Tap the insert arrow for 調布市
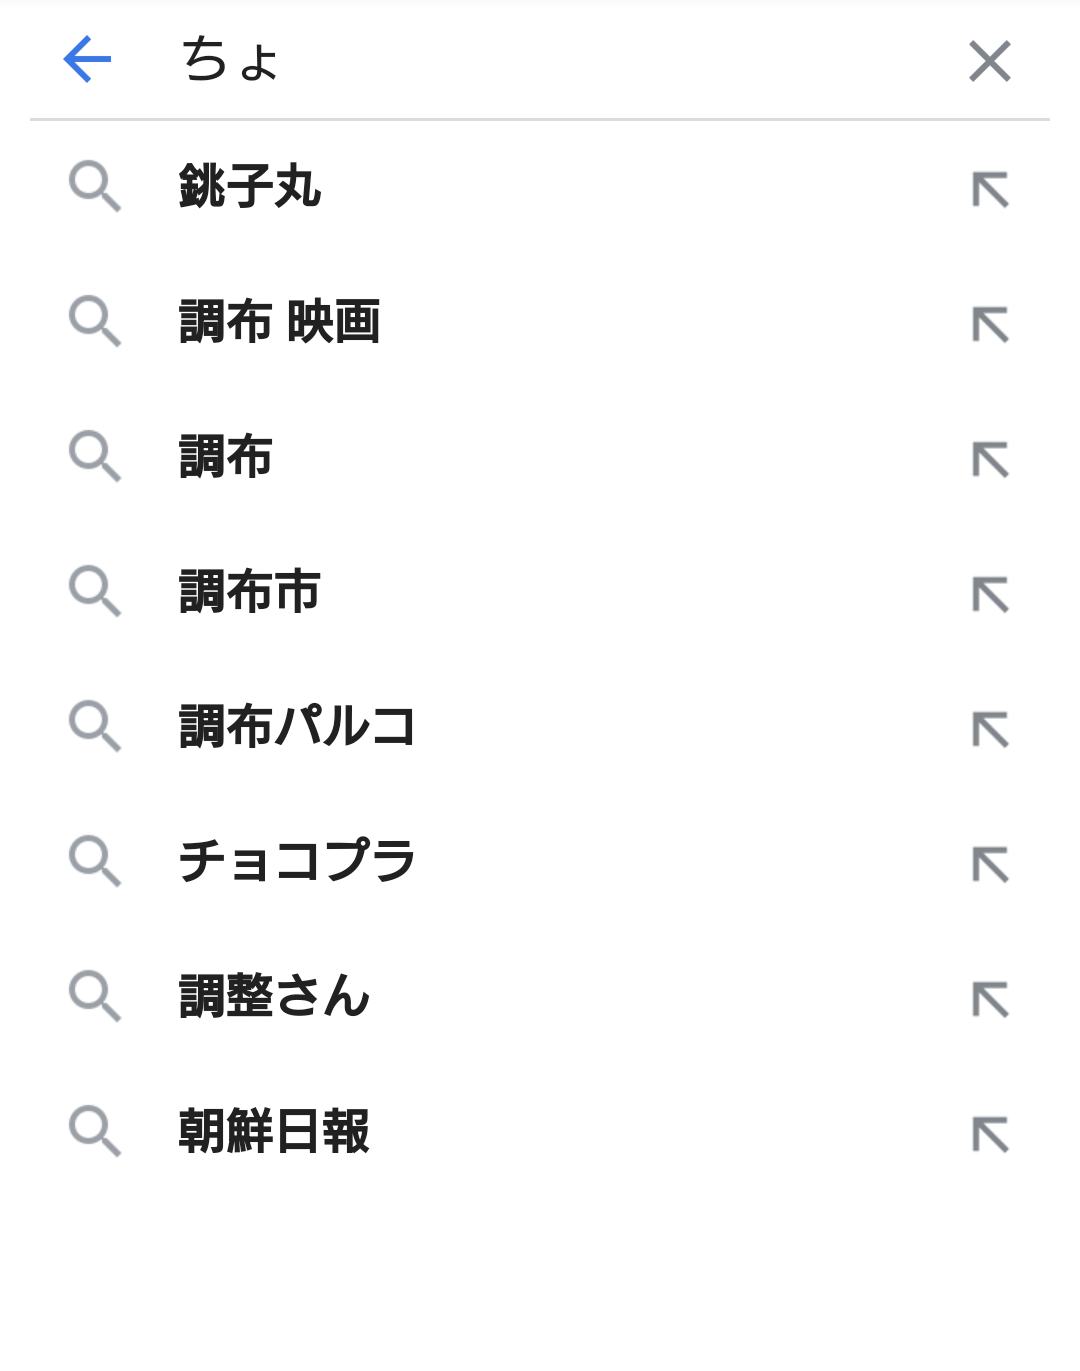The height and width of the screenshot is (1371, 1080). 990,594
